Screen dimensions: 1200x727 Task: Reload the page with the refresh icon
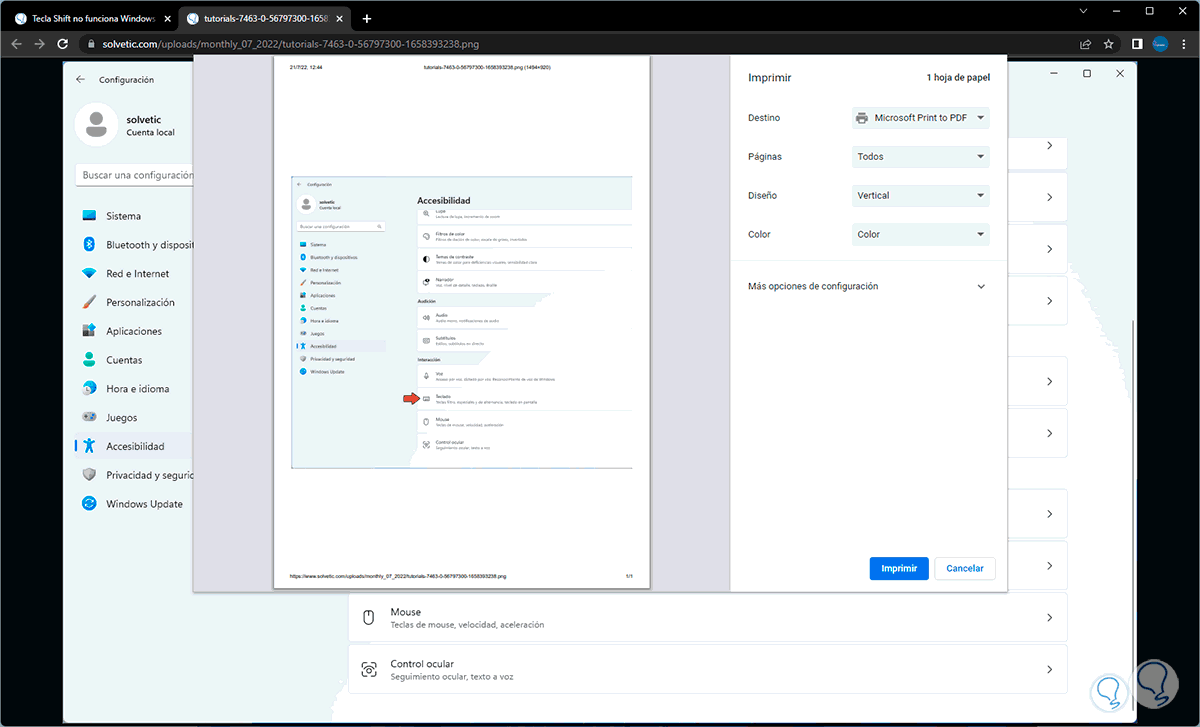pyautogui.click(x=63, y=44)
